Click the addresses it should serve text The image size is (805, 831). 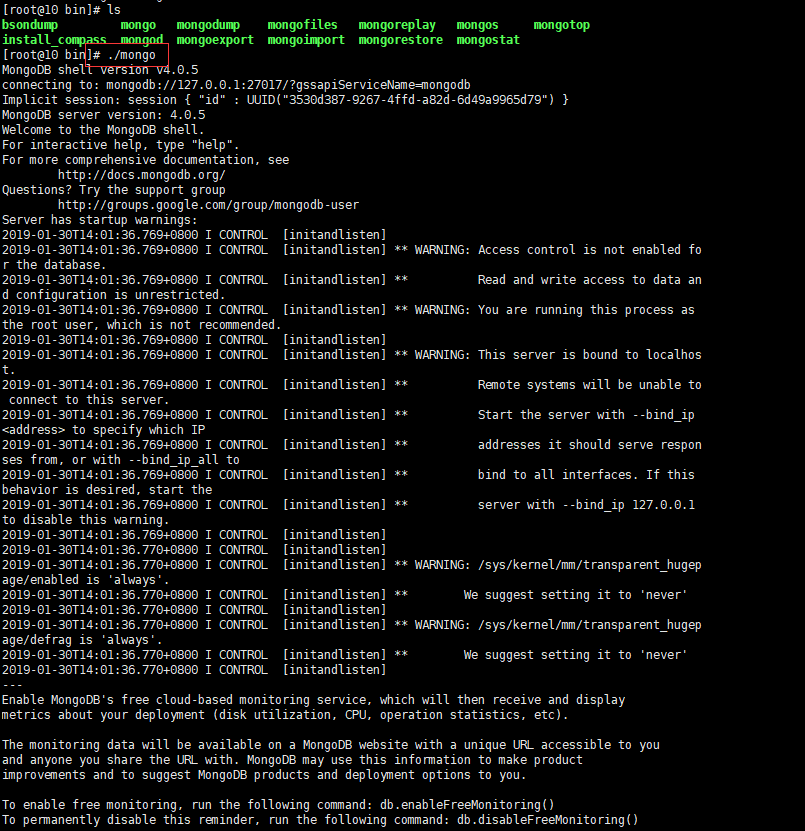click(589, 445)
